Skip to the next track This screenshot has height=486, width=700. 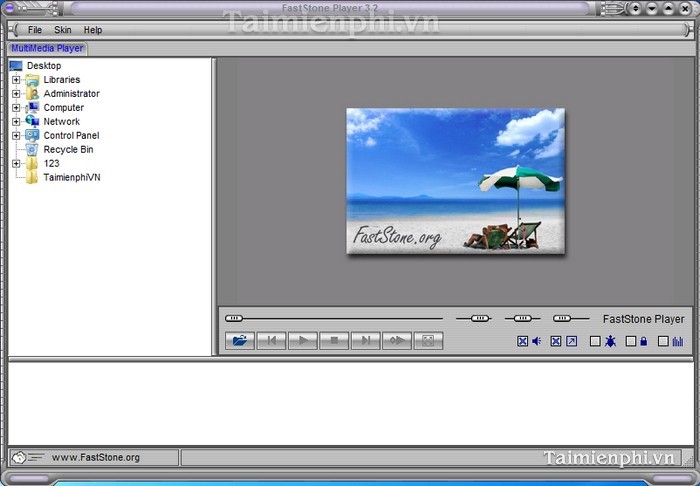pos(365,341)
